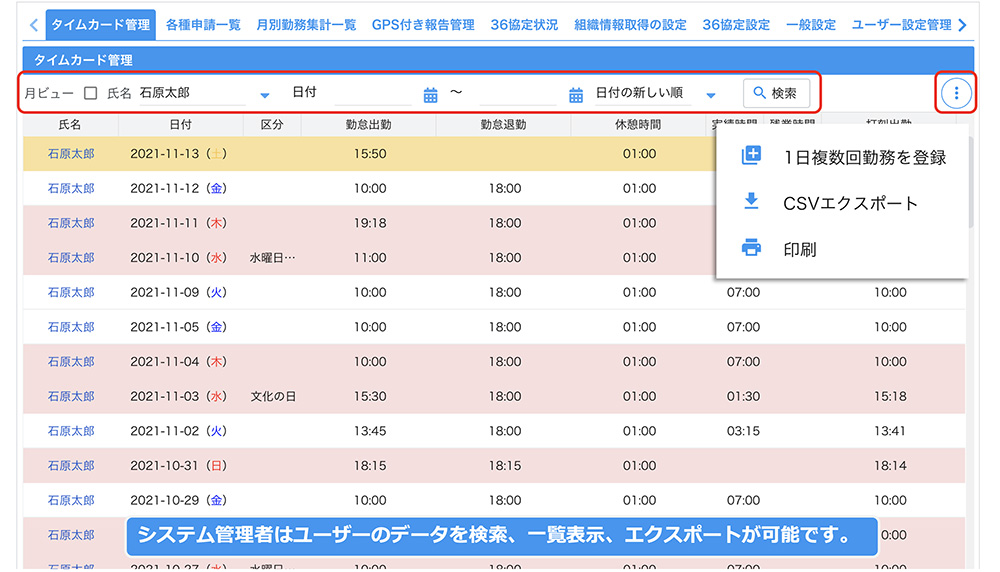Click the 勤怠出勤 column header

(x=369, y=124)
